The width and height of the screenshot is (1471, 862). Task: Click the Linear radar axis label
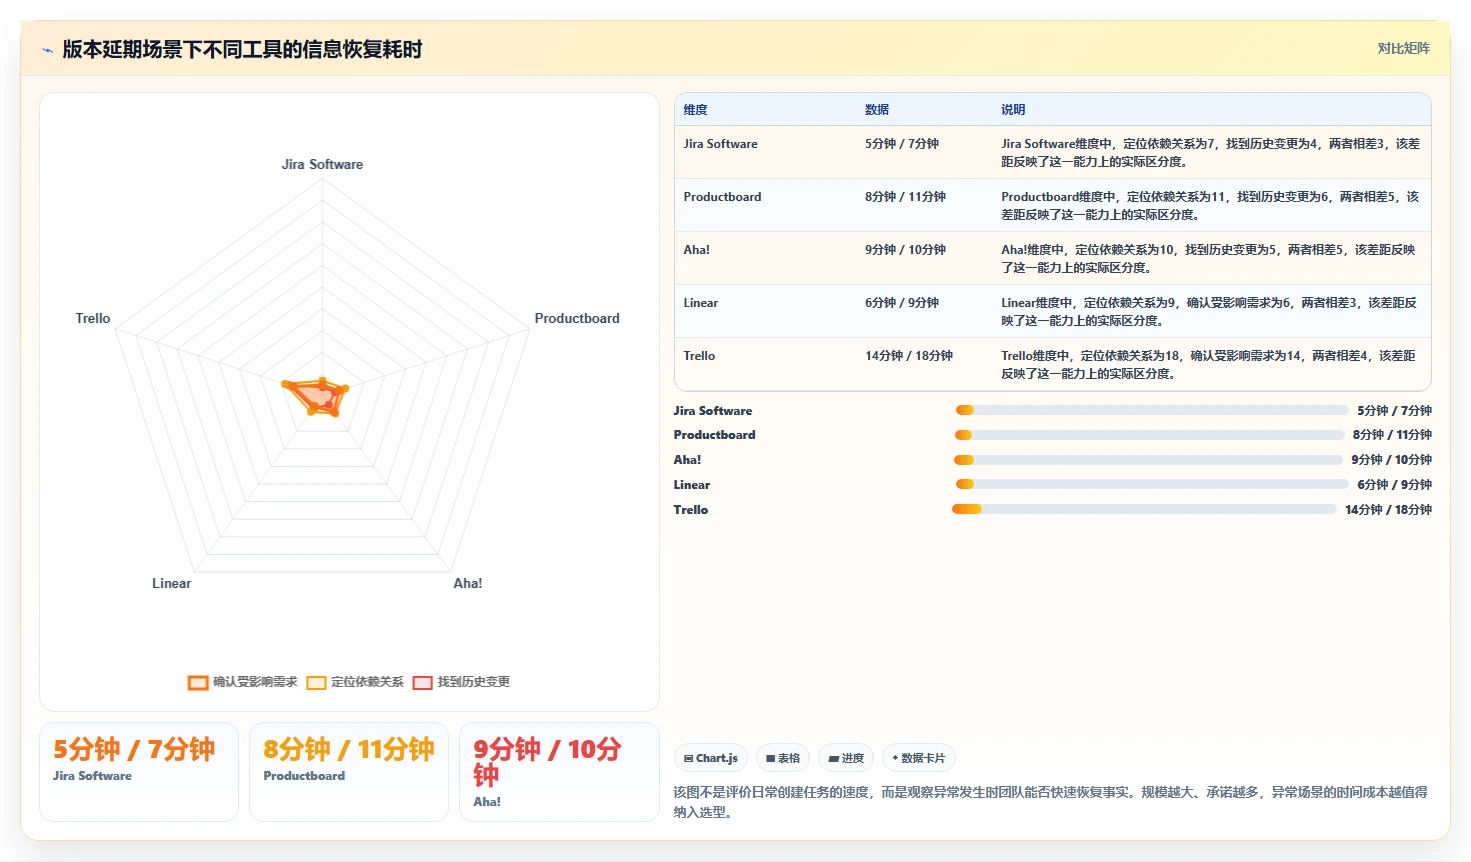click(171, 583)
